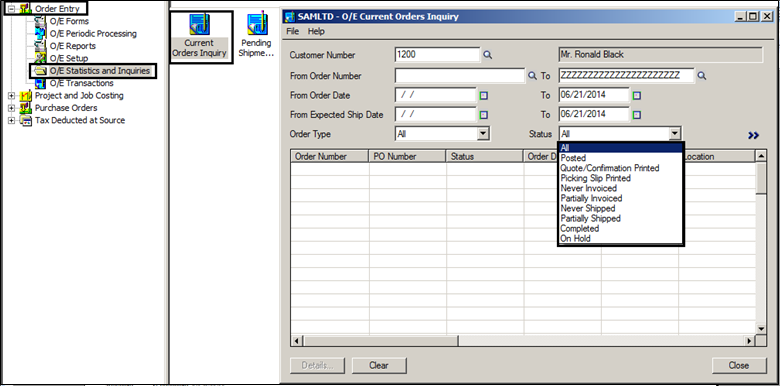Click the Status column header

click(485, 156)
